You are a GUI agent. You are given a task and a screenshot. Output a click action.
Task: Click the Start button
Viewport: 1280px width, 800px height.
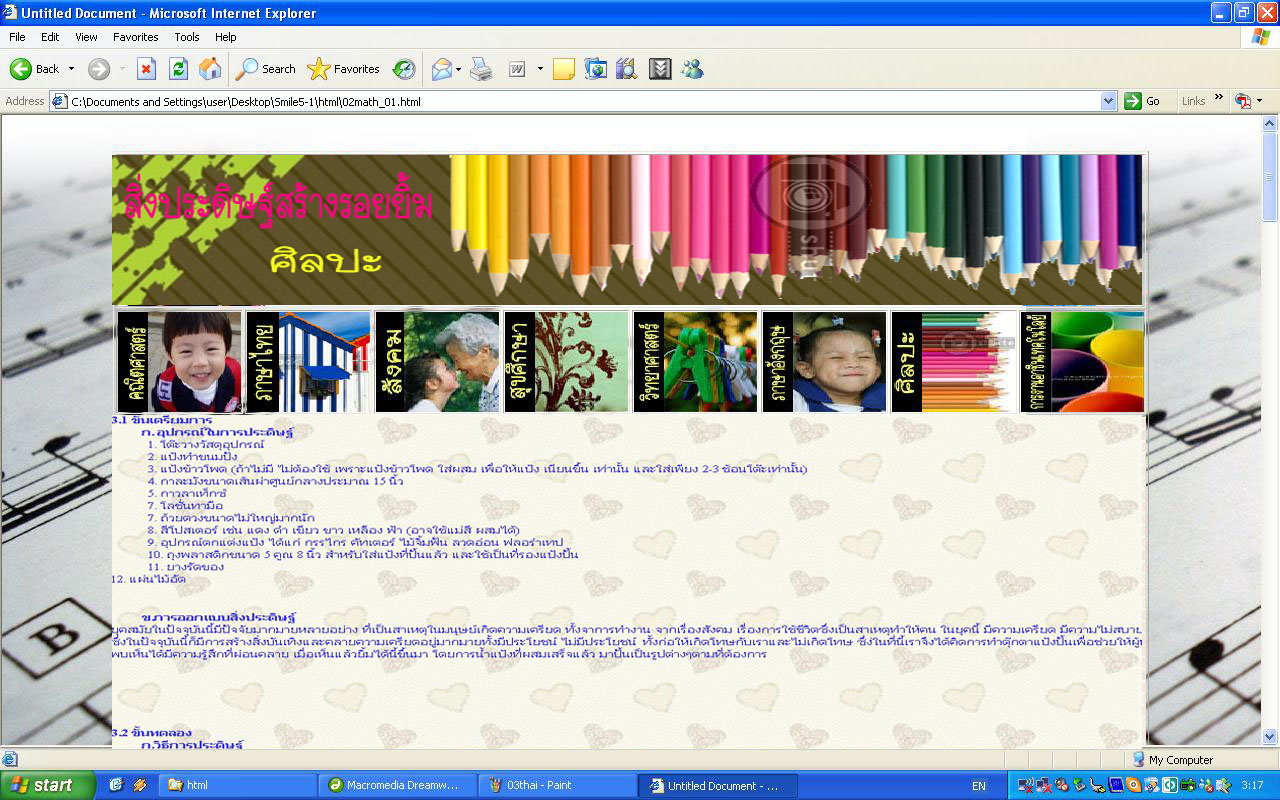coord(48,785)
